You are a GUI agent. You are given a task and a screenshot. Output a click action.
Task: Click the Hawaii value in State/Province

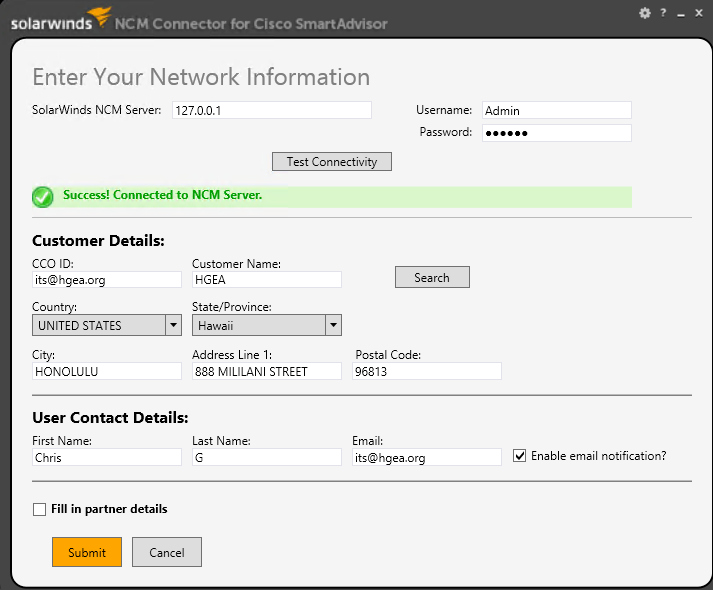point(216,325)
